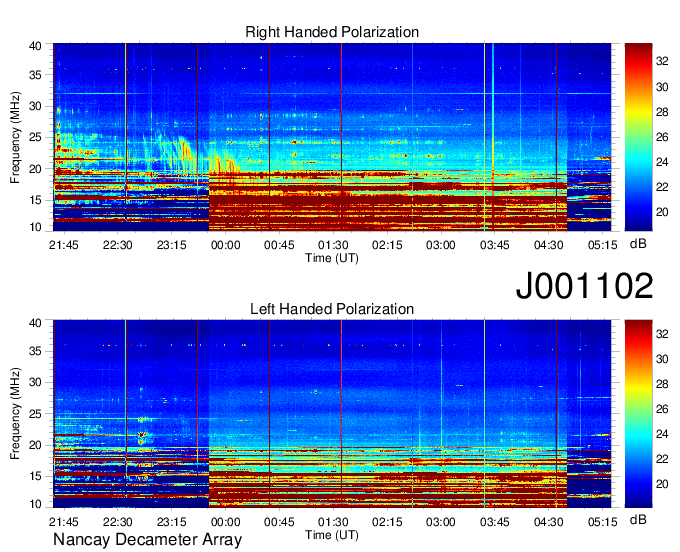Image resolution: width=680 pixels, height=552 pixels.
Task: Click the "20" frequency tick of Left Handed plot
Action: (x=36, y=445)
